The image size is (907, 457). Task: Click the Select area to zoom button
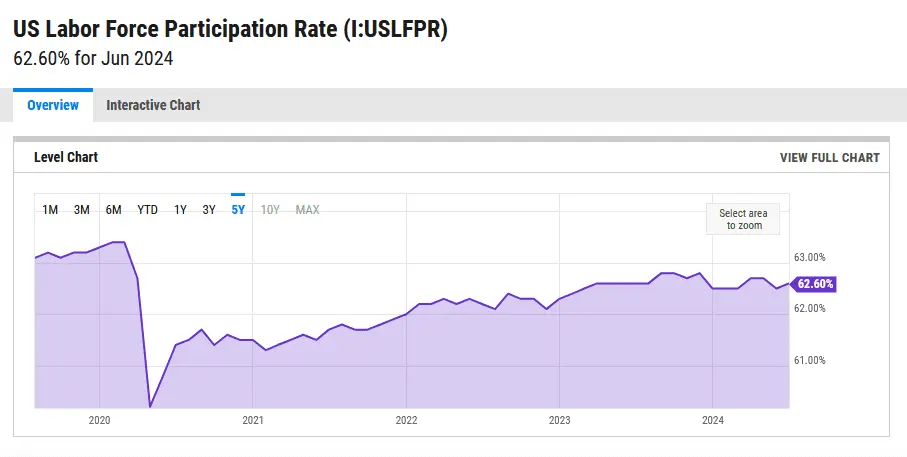(743, 219)
